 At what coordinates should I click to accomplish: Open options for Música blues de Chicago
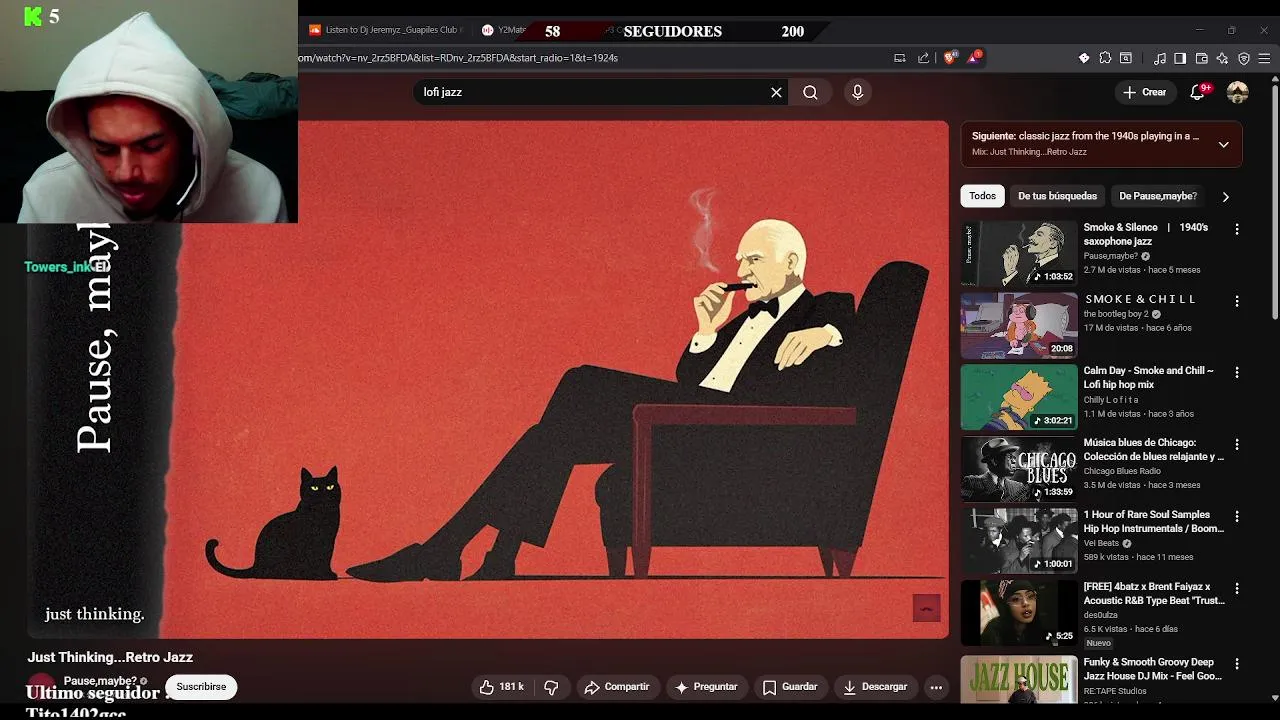[1237, 444]
